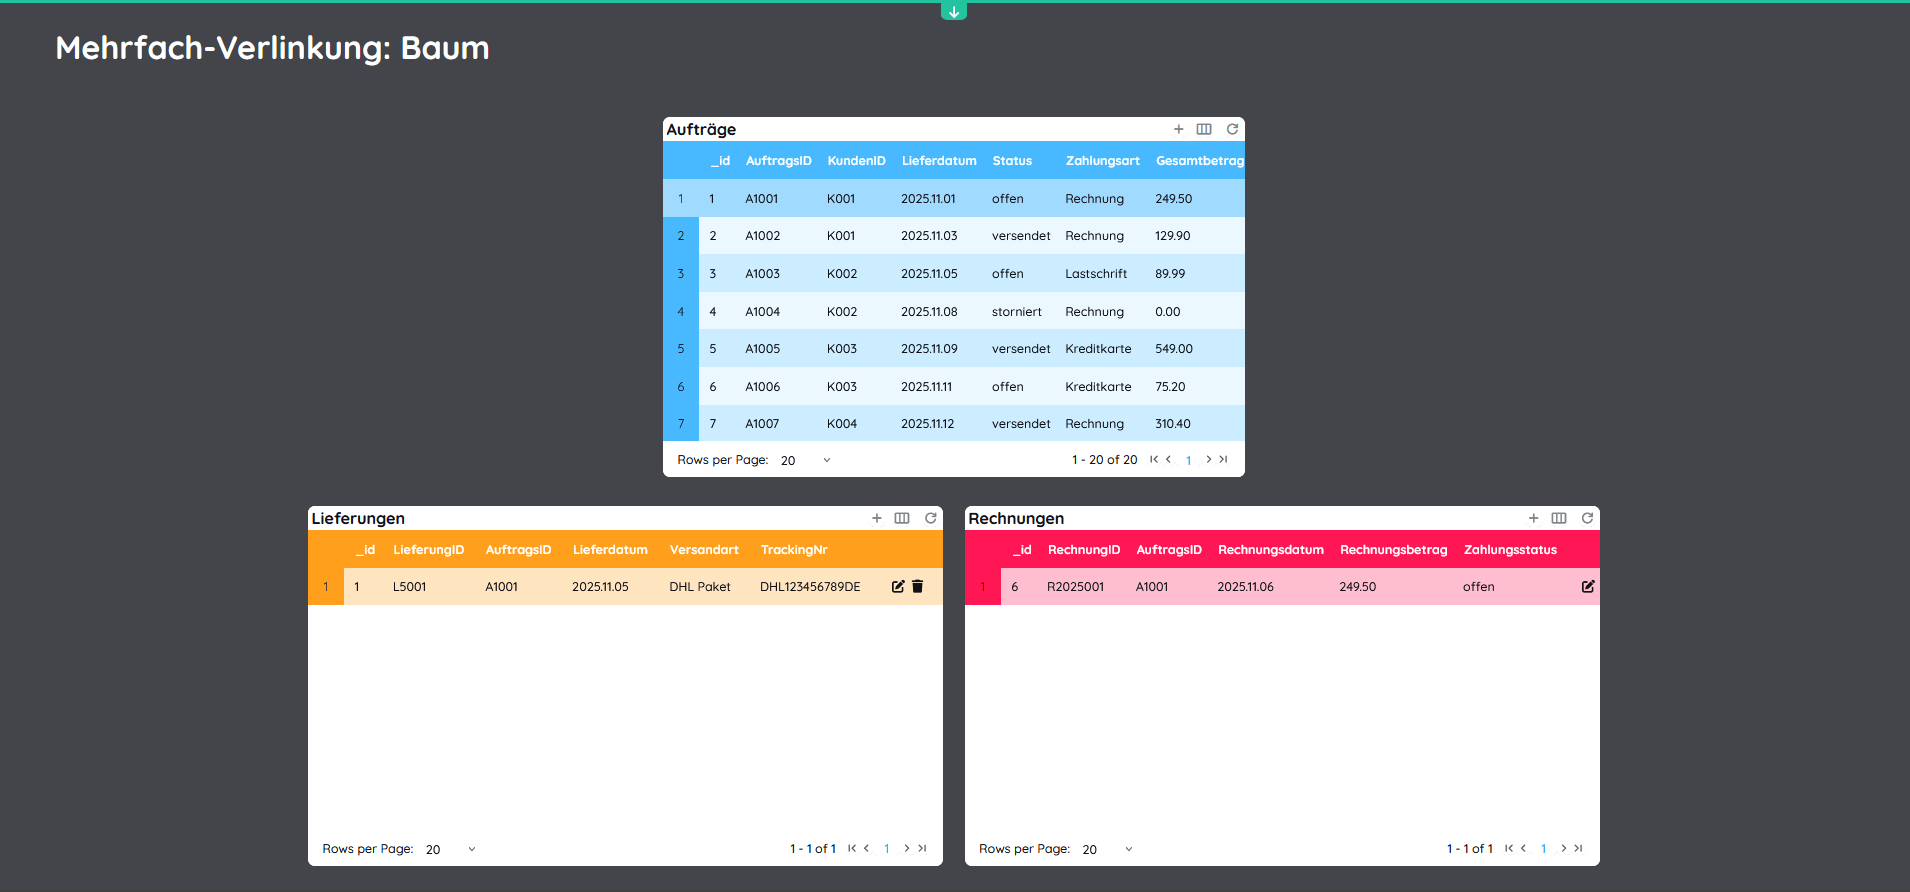Click green down-arrow tab at top
Image resolution: width=1910 pixels, height=892 pixels.
pyautogui.click(x=954, y=11)
